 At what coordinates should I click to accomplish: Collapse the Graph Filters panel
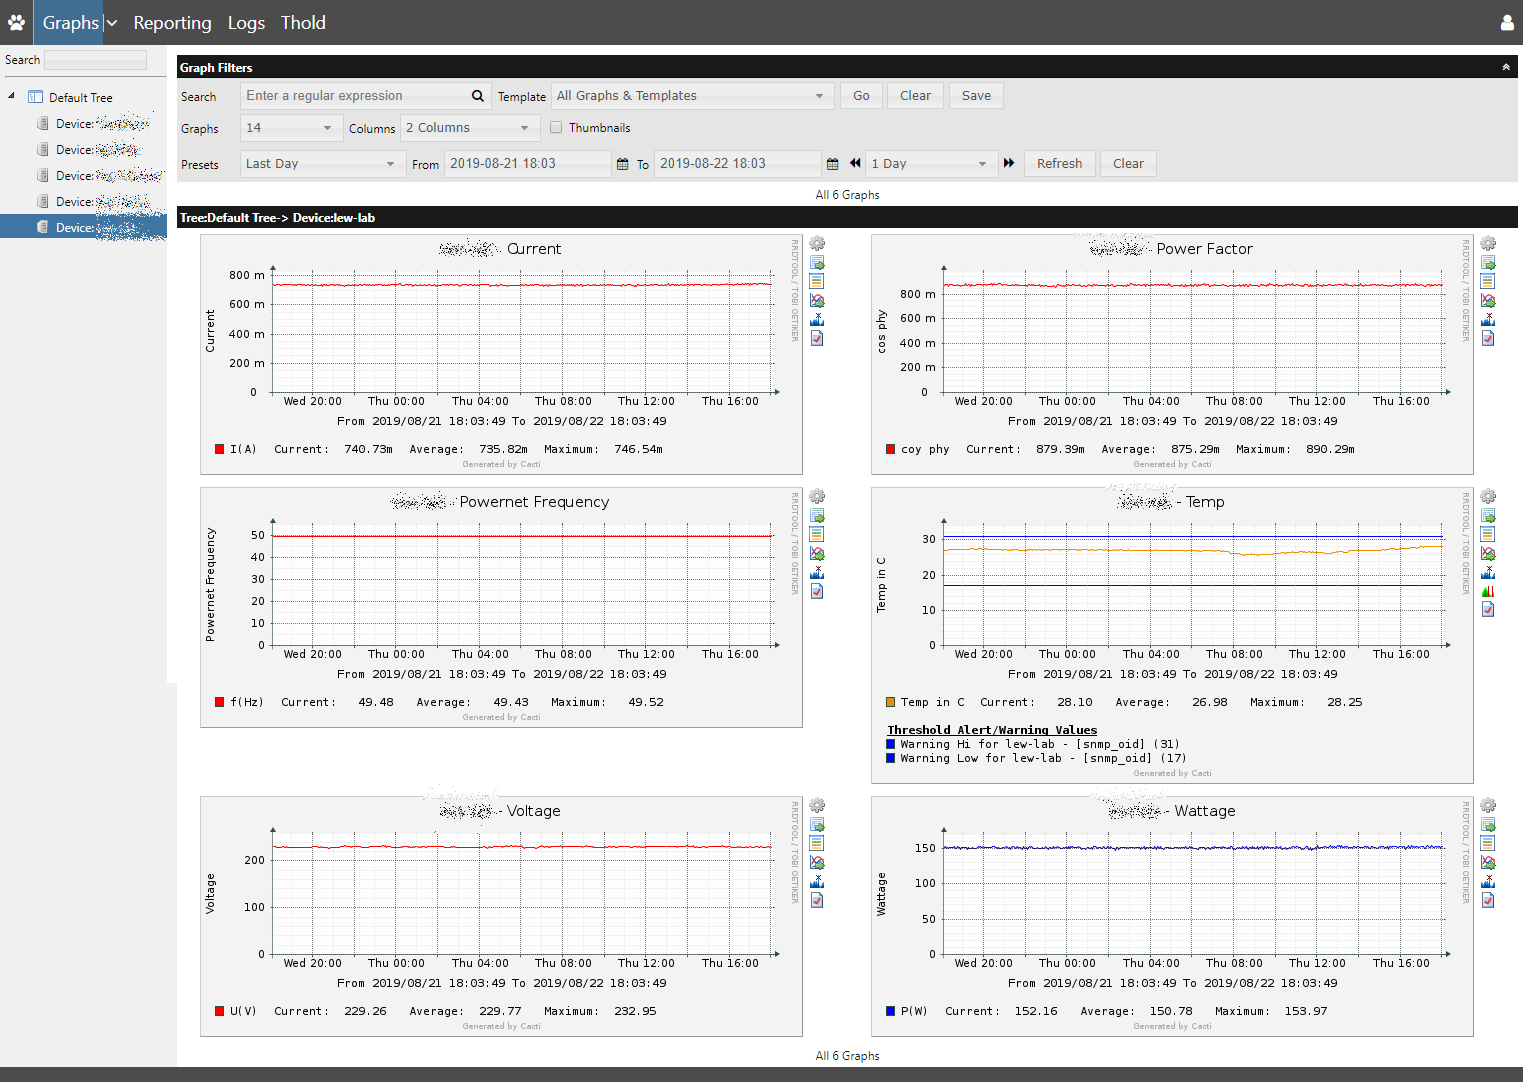[1506, 67]
